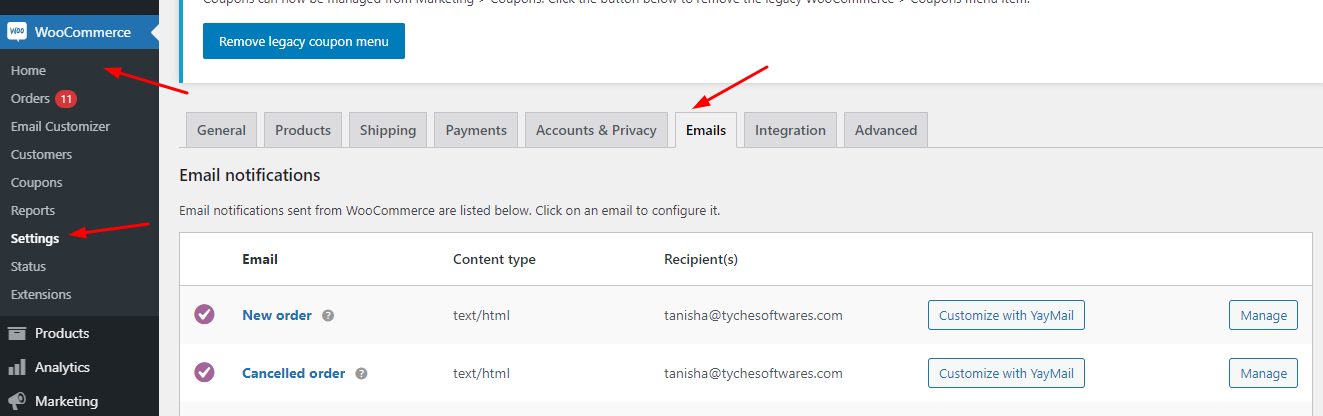Open the Analytics bar chart icon
Image resolution: width=1323 pixels, height=416 pixels.
click(x=16, y=367)
